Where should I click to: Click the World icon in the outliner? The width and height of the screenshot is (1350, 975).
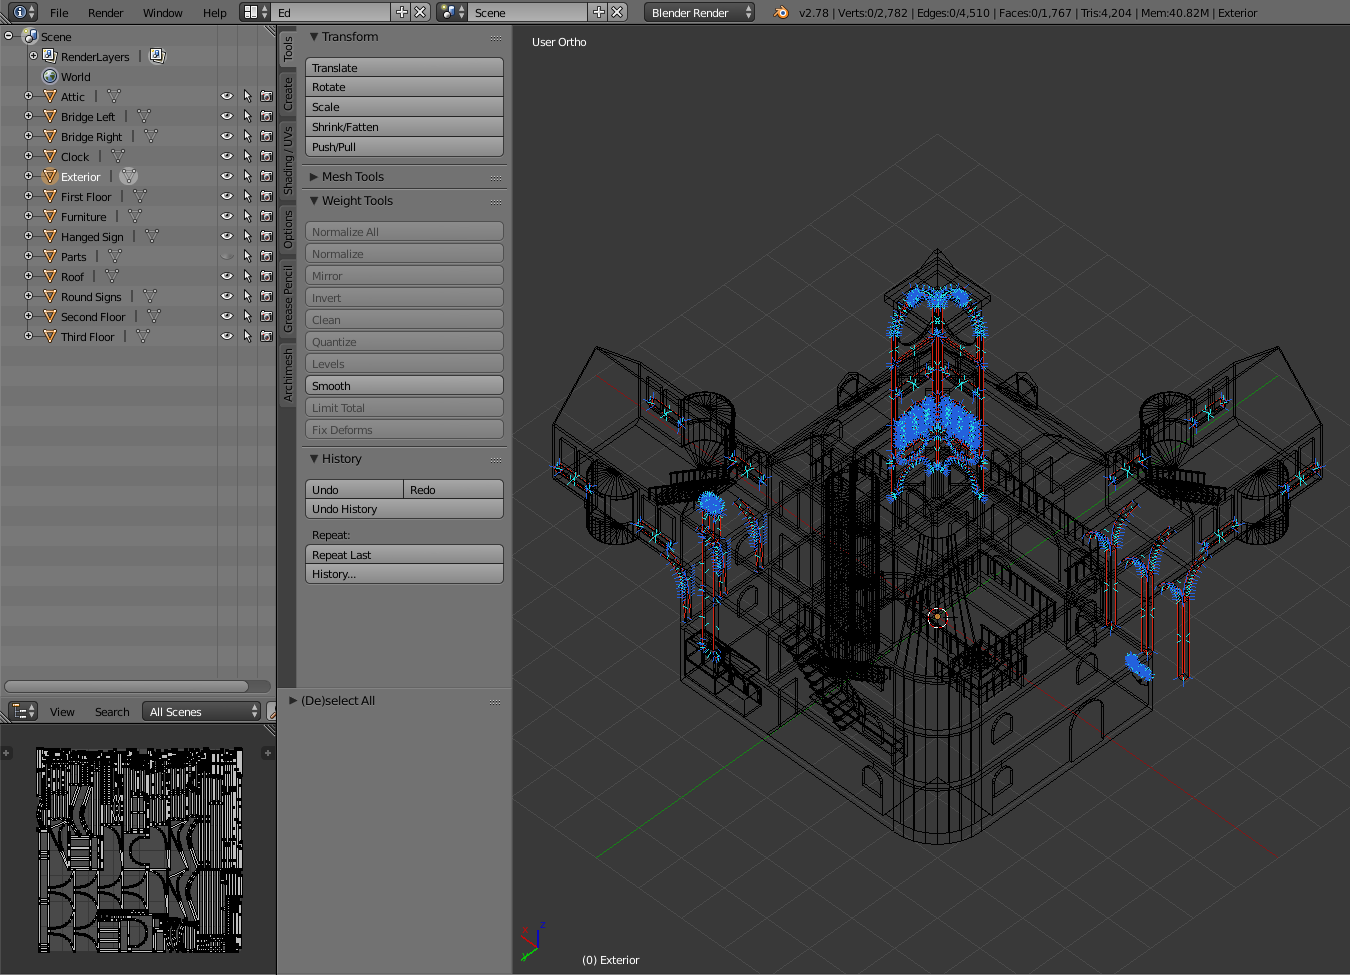coord(50,77)
